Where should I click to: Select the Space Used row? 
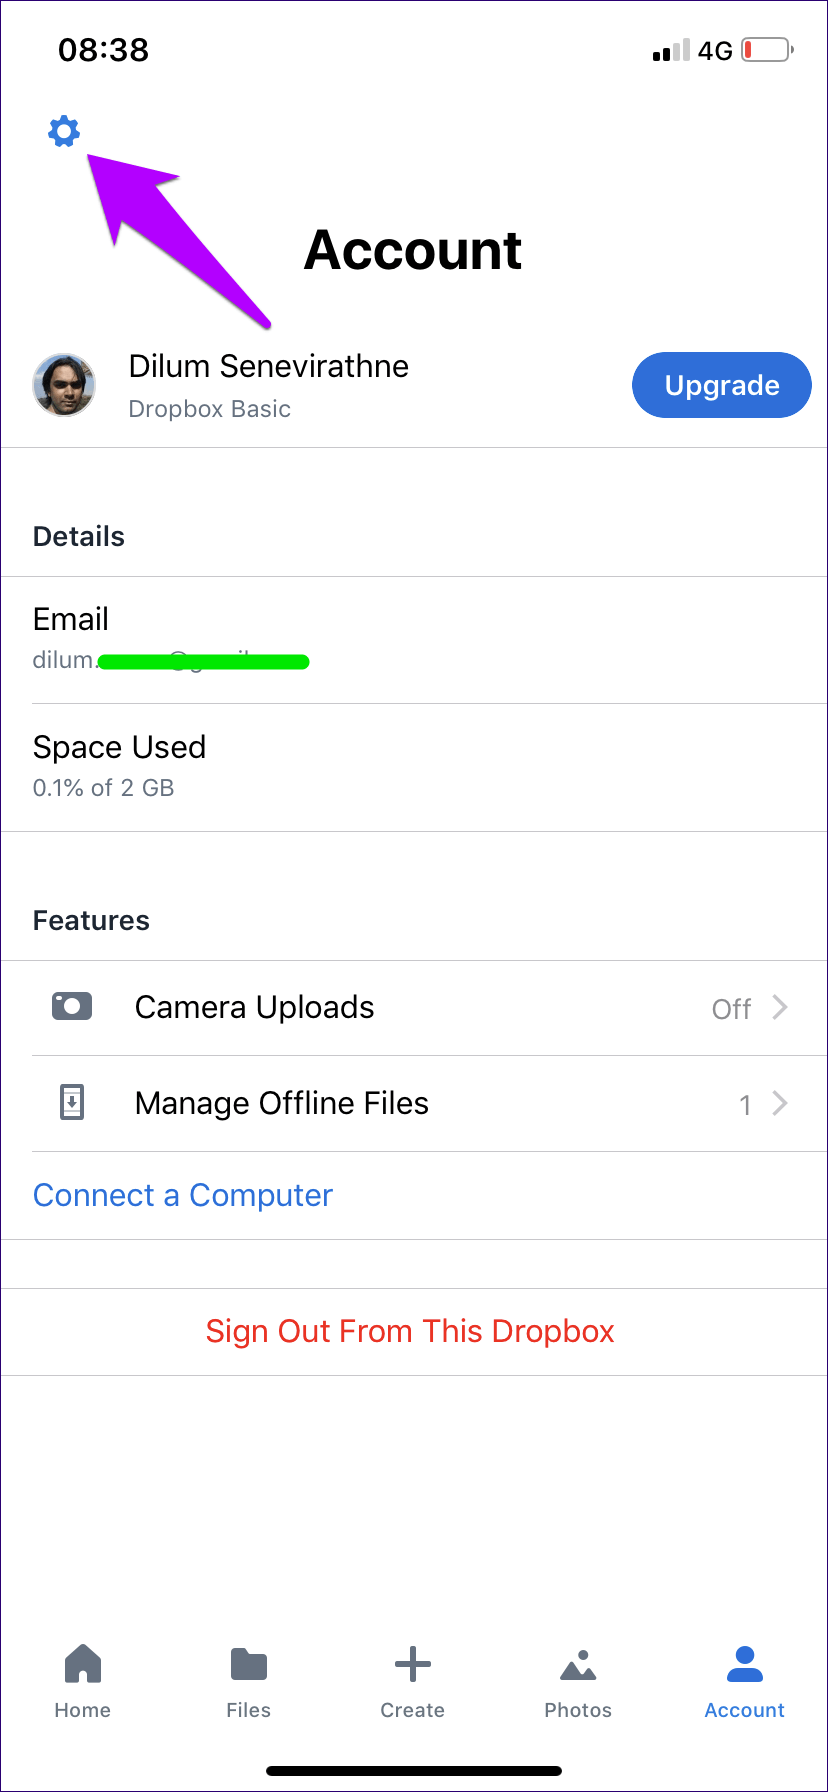pyautogui.click(x=414, y=767)
